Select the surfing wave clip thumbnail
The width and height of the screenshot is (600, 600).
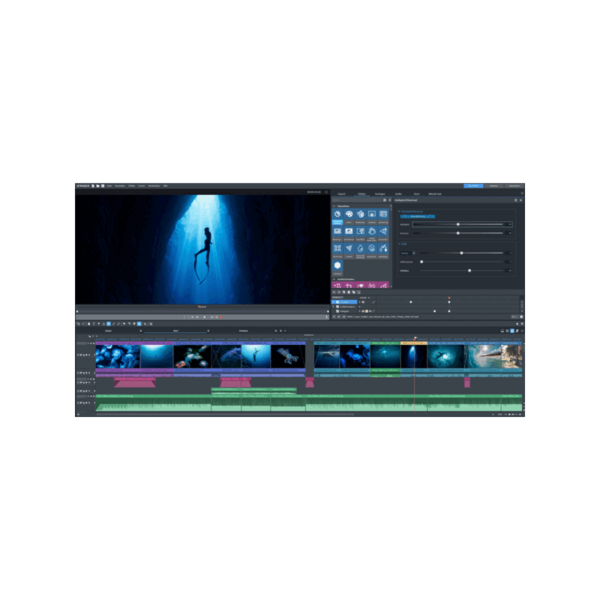coord(482,356)
